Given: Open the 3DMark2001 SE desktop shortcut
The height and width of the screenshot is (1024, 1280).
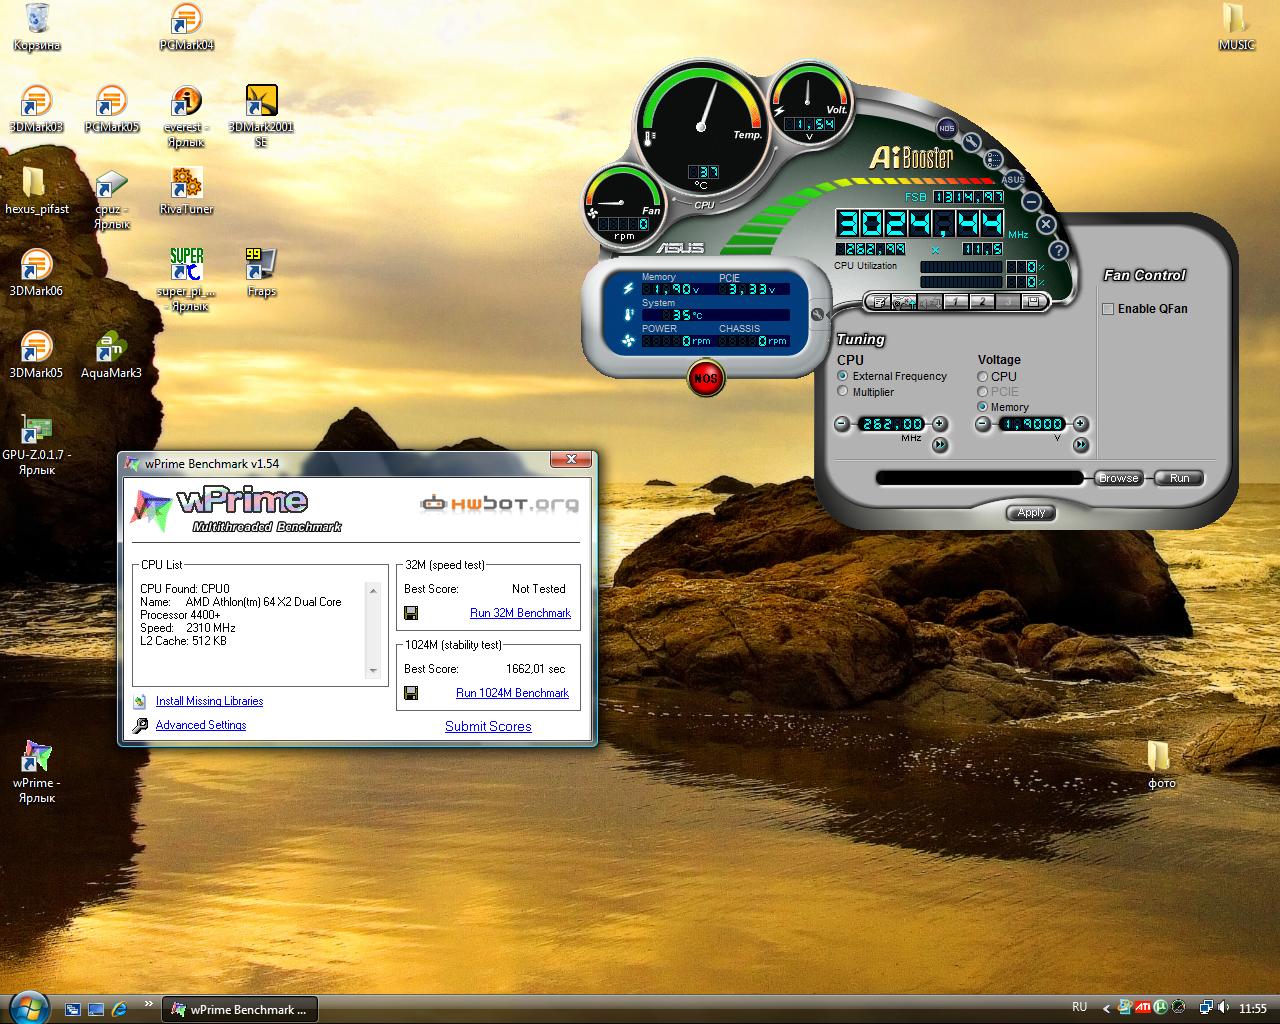Looking at the screenshot, I should [x=261, y=116].
